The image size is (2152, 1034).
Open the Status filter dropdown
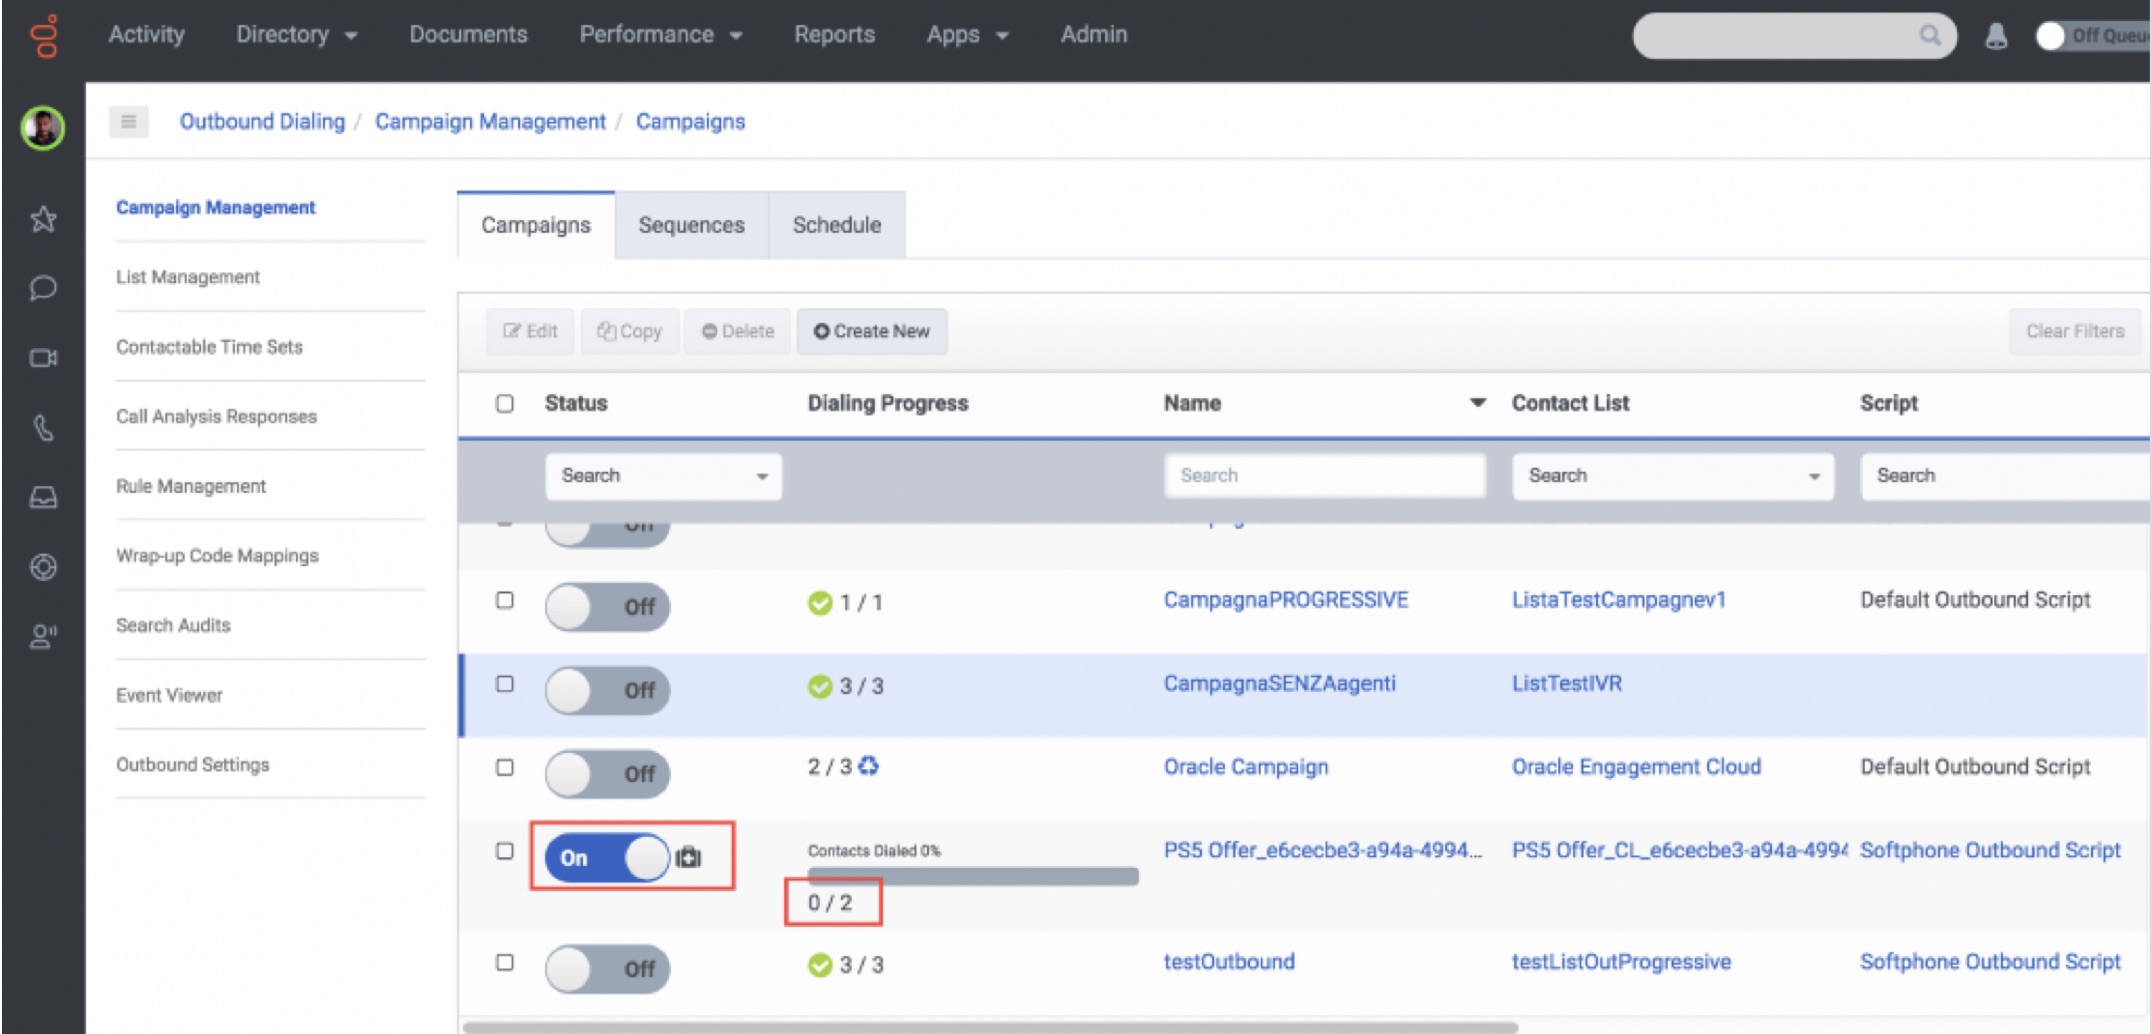pos(663,476)
